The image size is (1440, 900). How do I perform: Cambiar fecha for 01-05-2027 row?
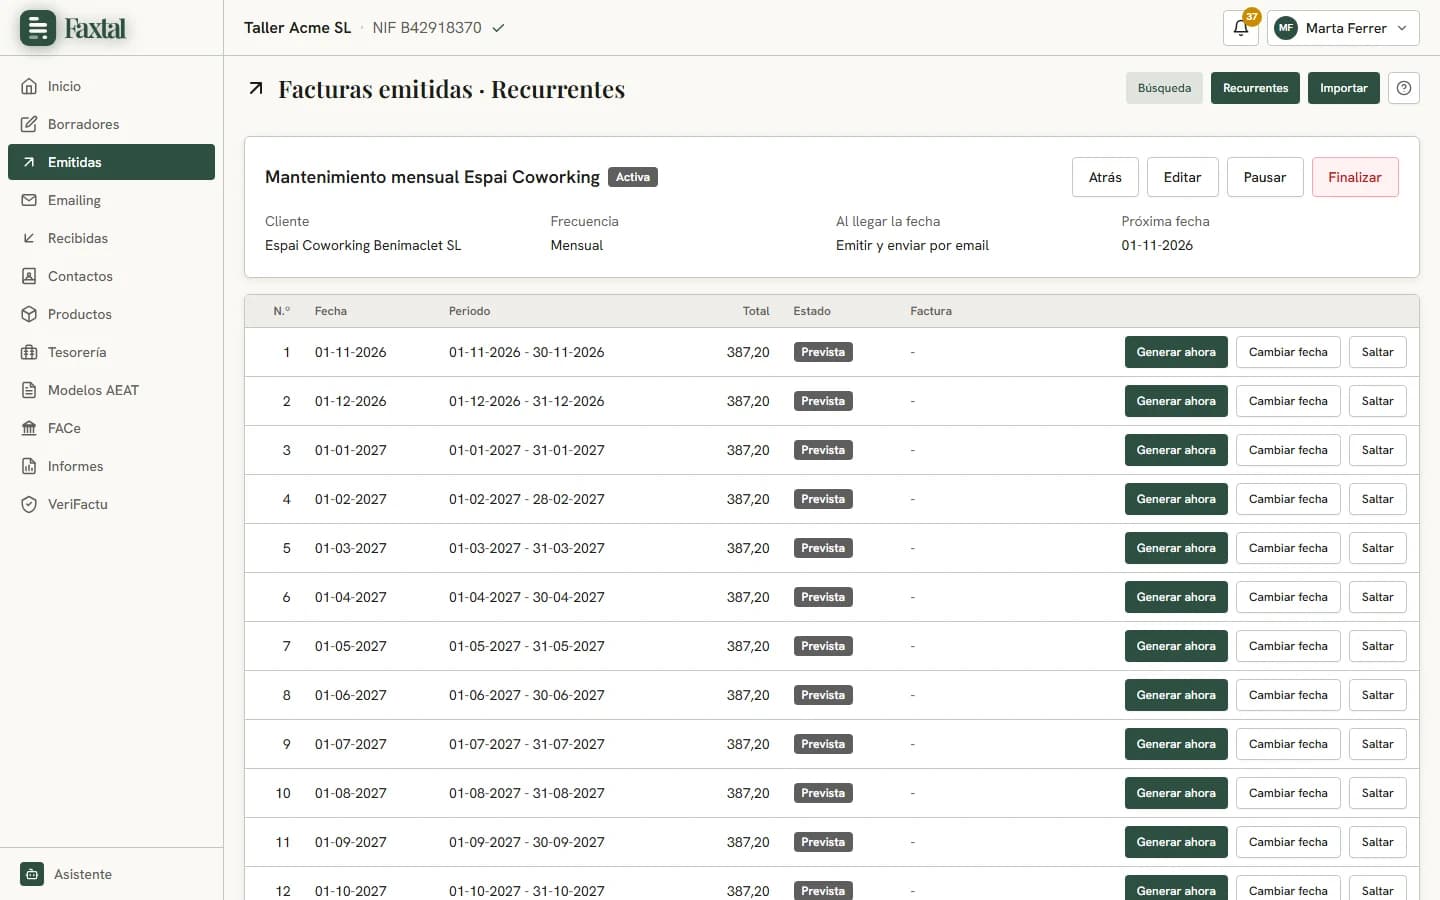pos(1288,646)
